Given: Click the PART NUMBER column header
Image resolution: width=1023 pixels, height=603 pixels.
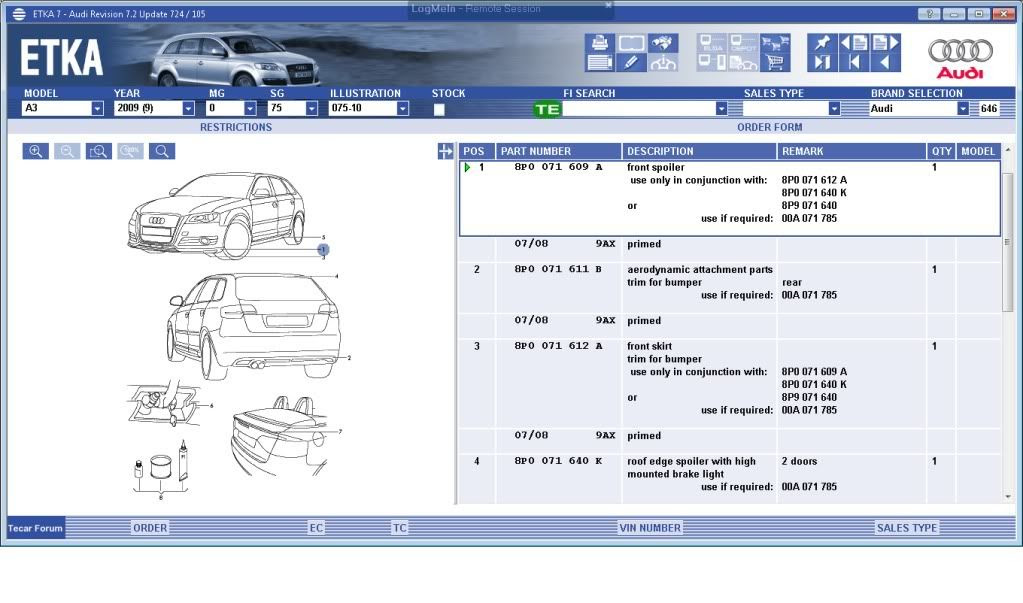Looking at the screenshot, I should click(x=558, y=151).
